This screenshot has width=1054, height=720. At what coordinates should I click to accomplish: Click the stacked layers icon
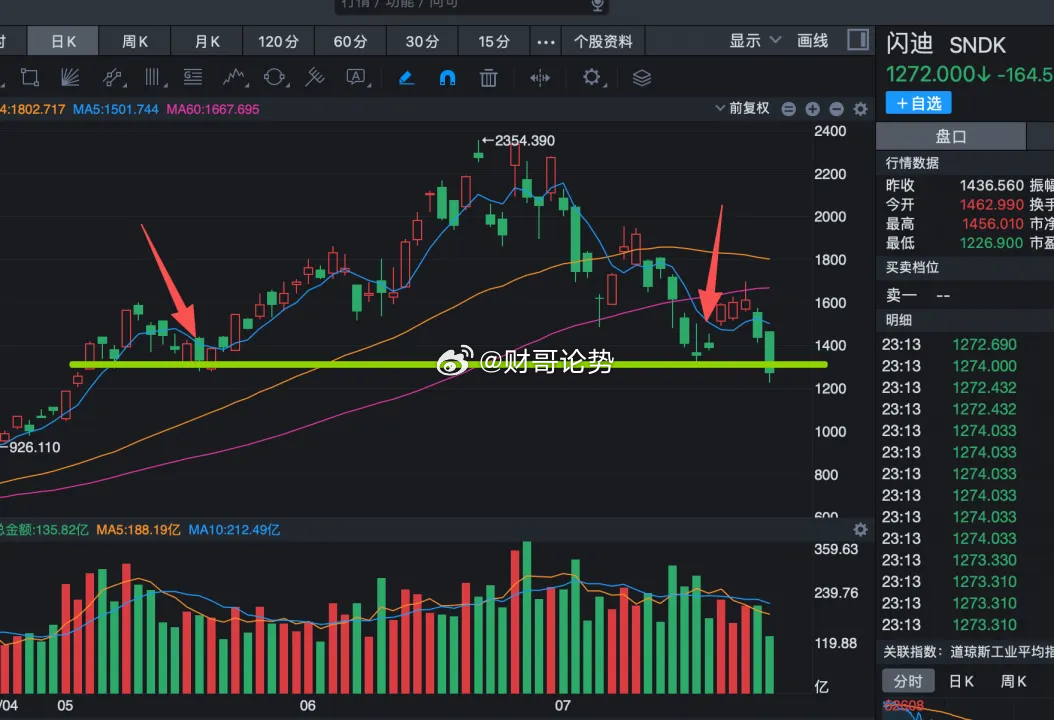pos(642,78)
